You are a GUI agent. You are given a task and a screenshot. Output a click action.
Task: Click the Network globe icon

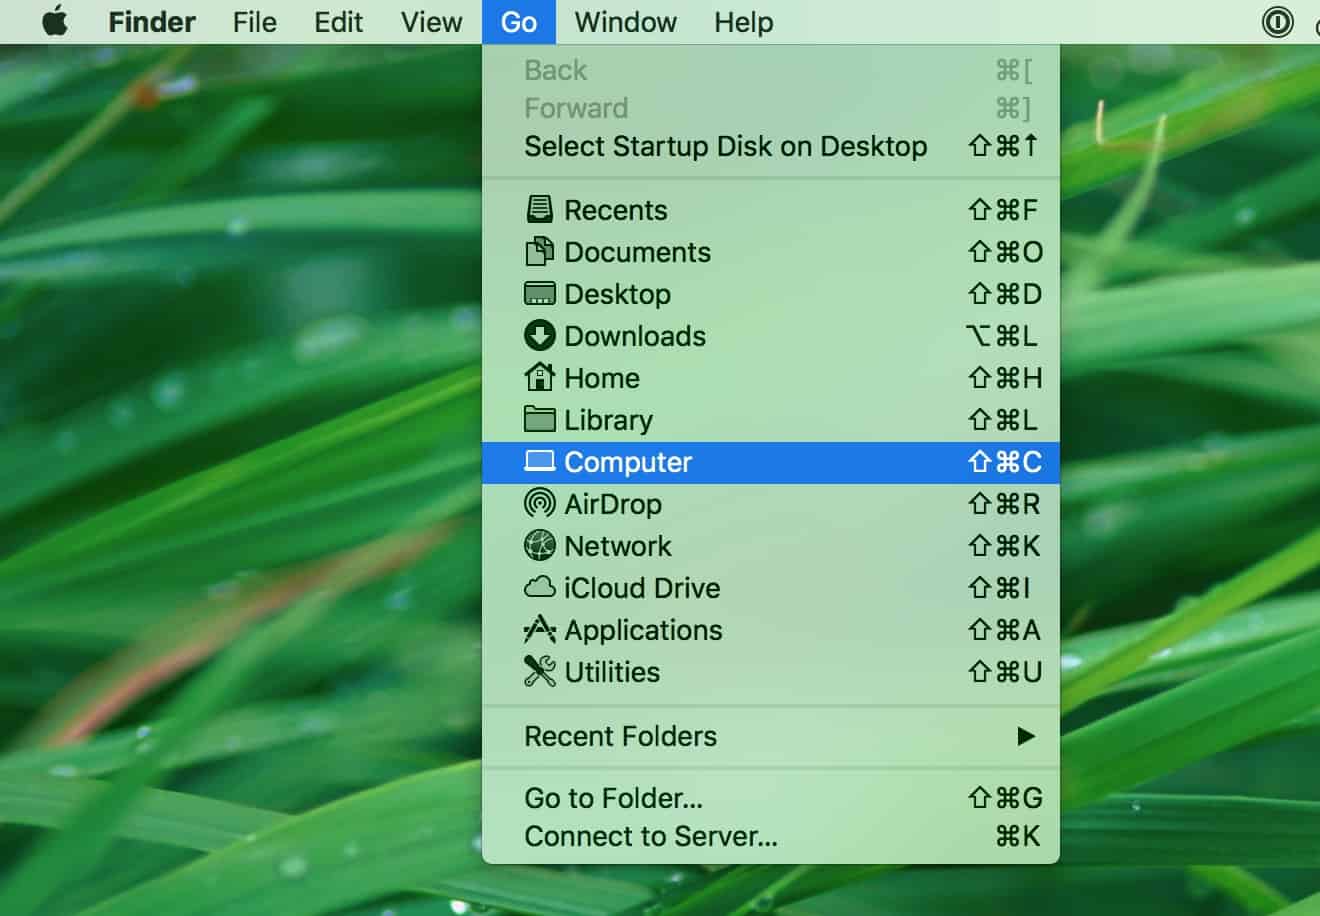pos(539,546)
